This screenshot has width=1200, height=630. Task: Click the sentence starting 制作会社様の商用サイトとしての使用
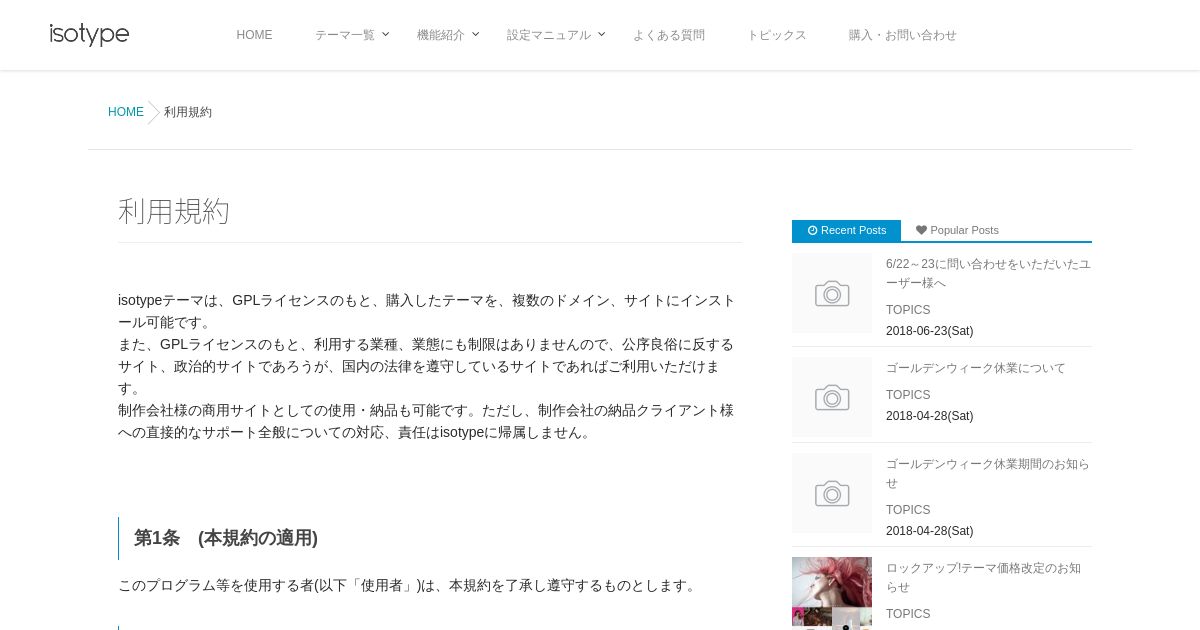coord(426,421)
